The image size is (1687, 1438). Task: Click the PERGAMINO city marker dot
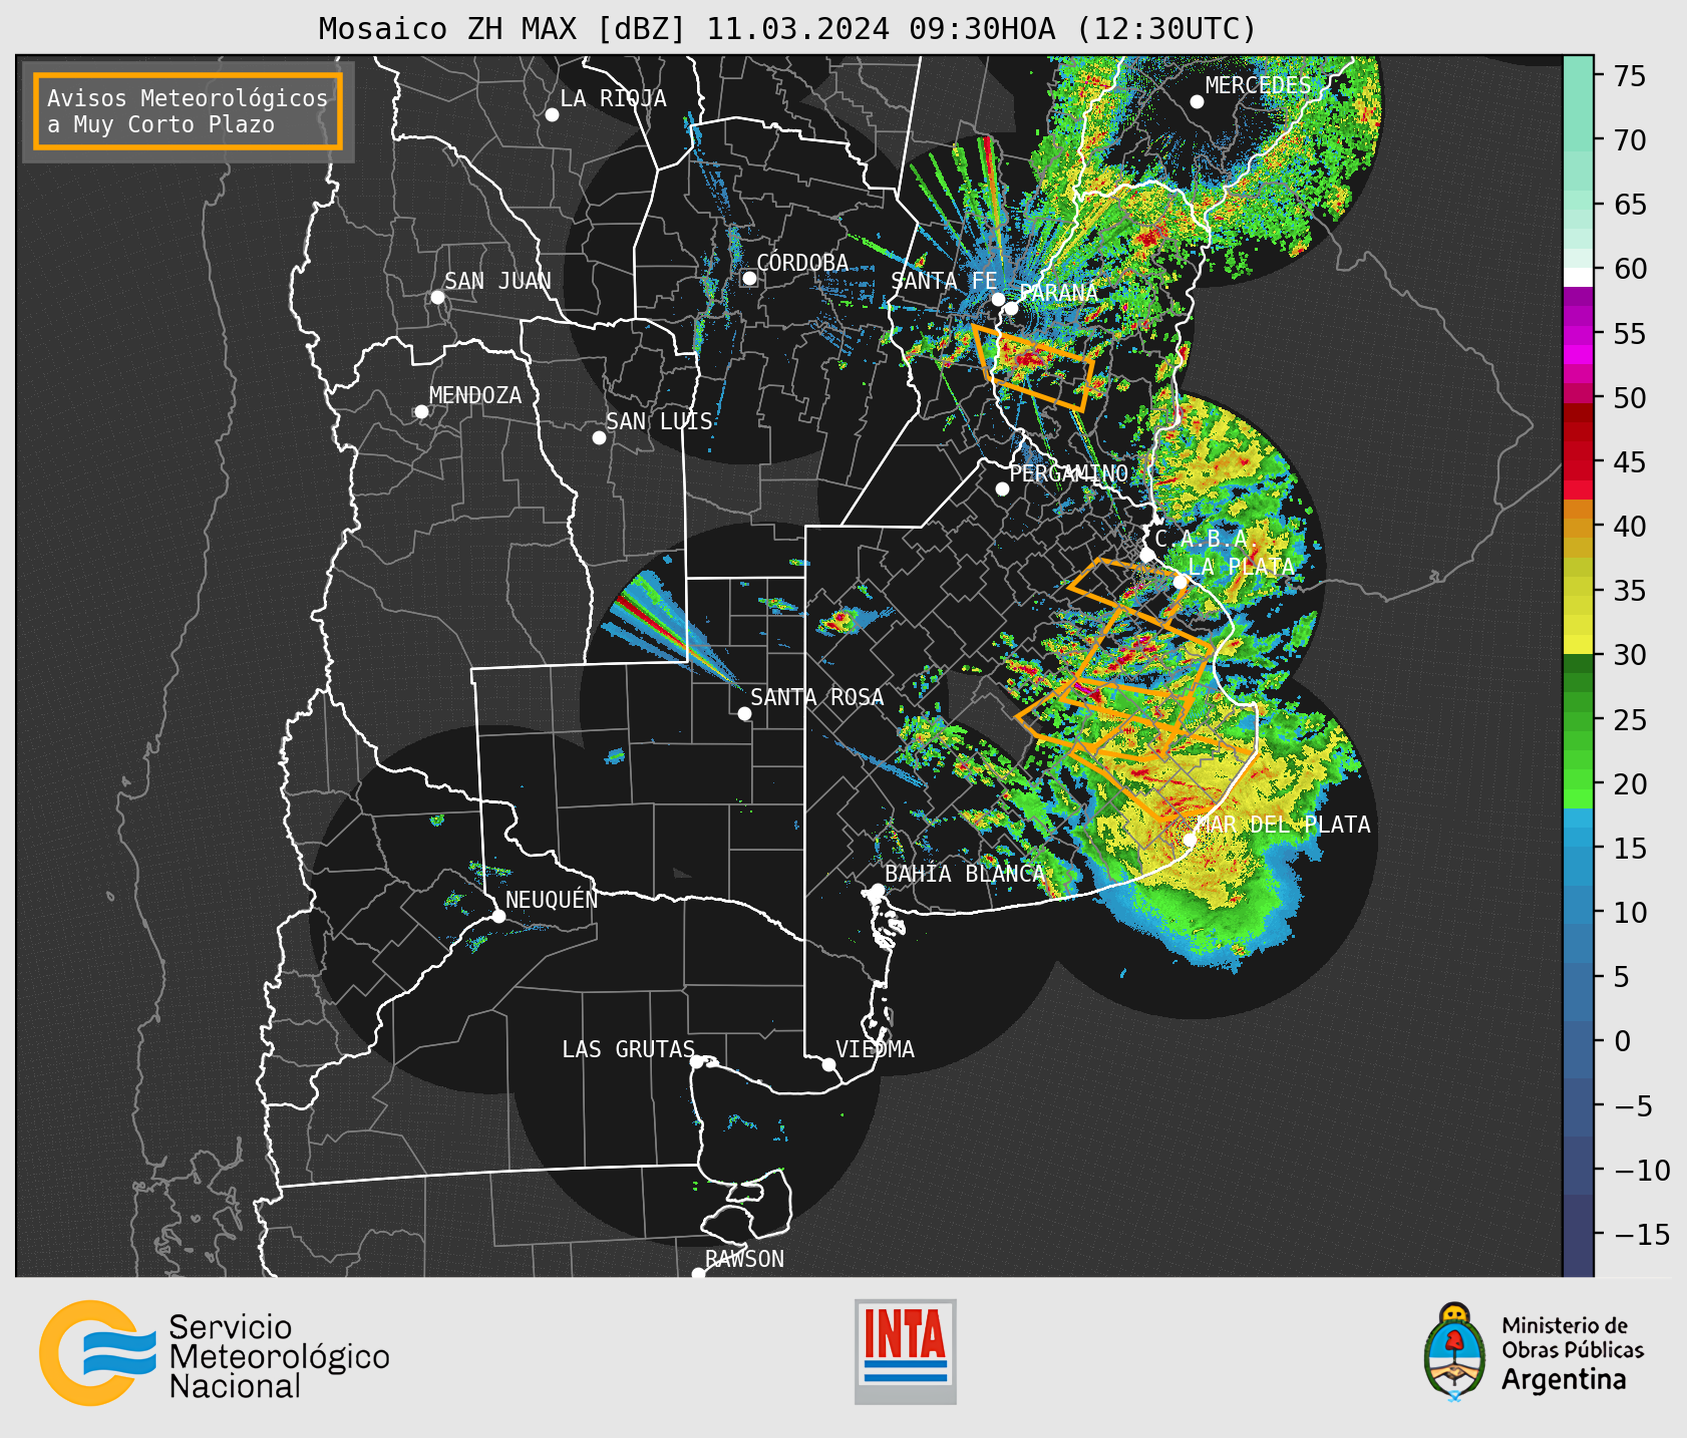click(1002, 489)
